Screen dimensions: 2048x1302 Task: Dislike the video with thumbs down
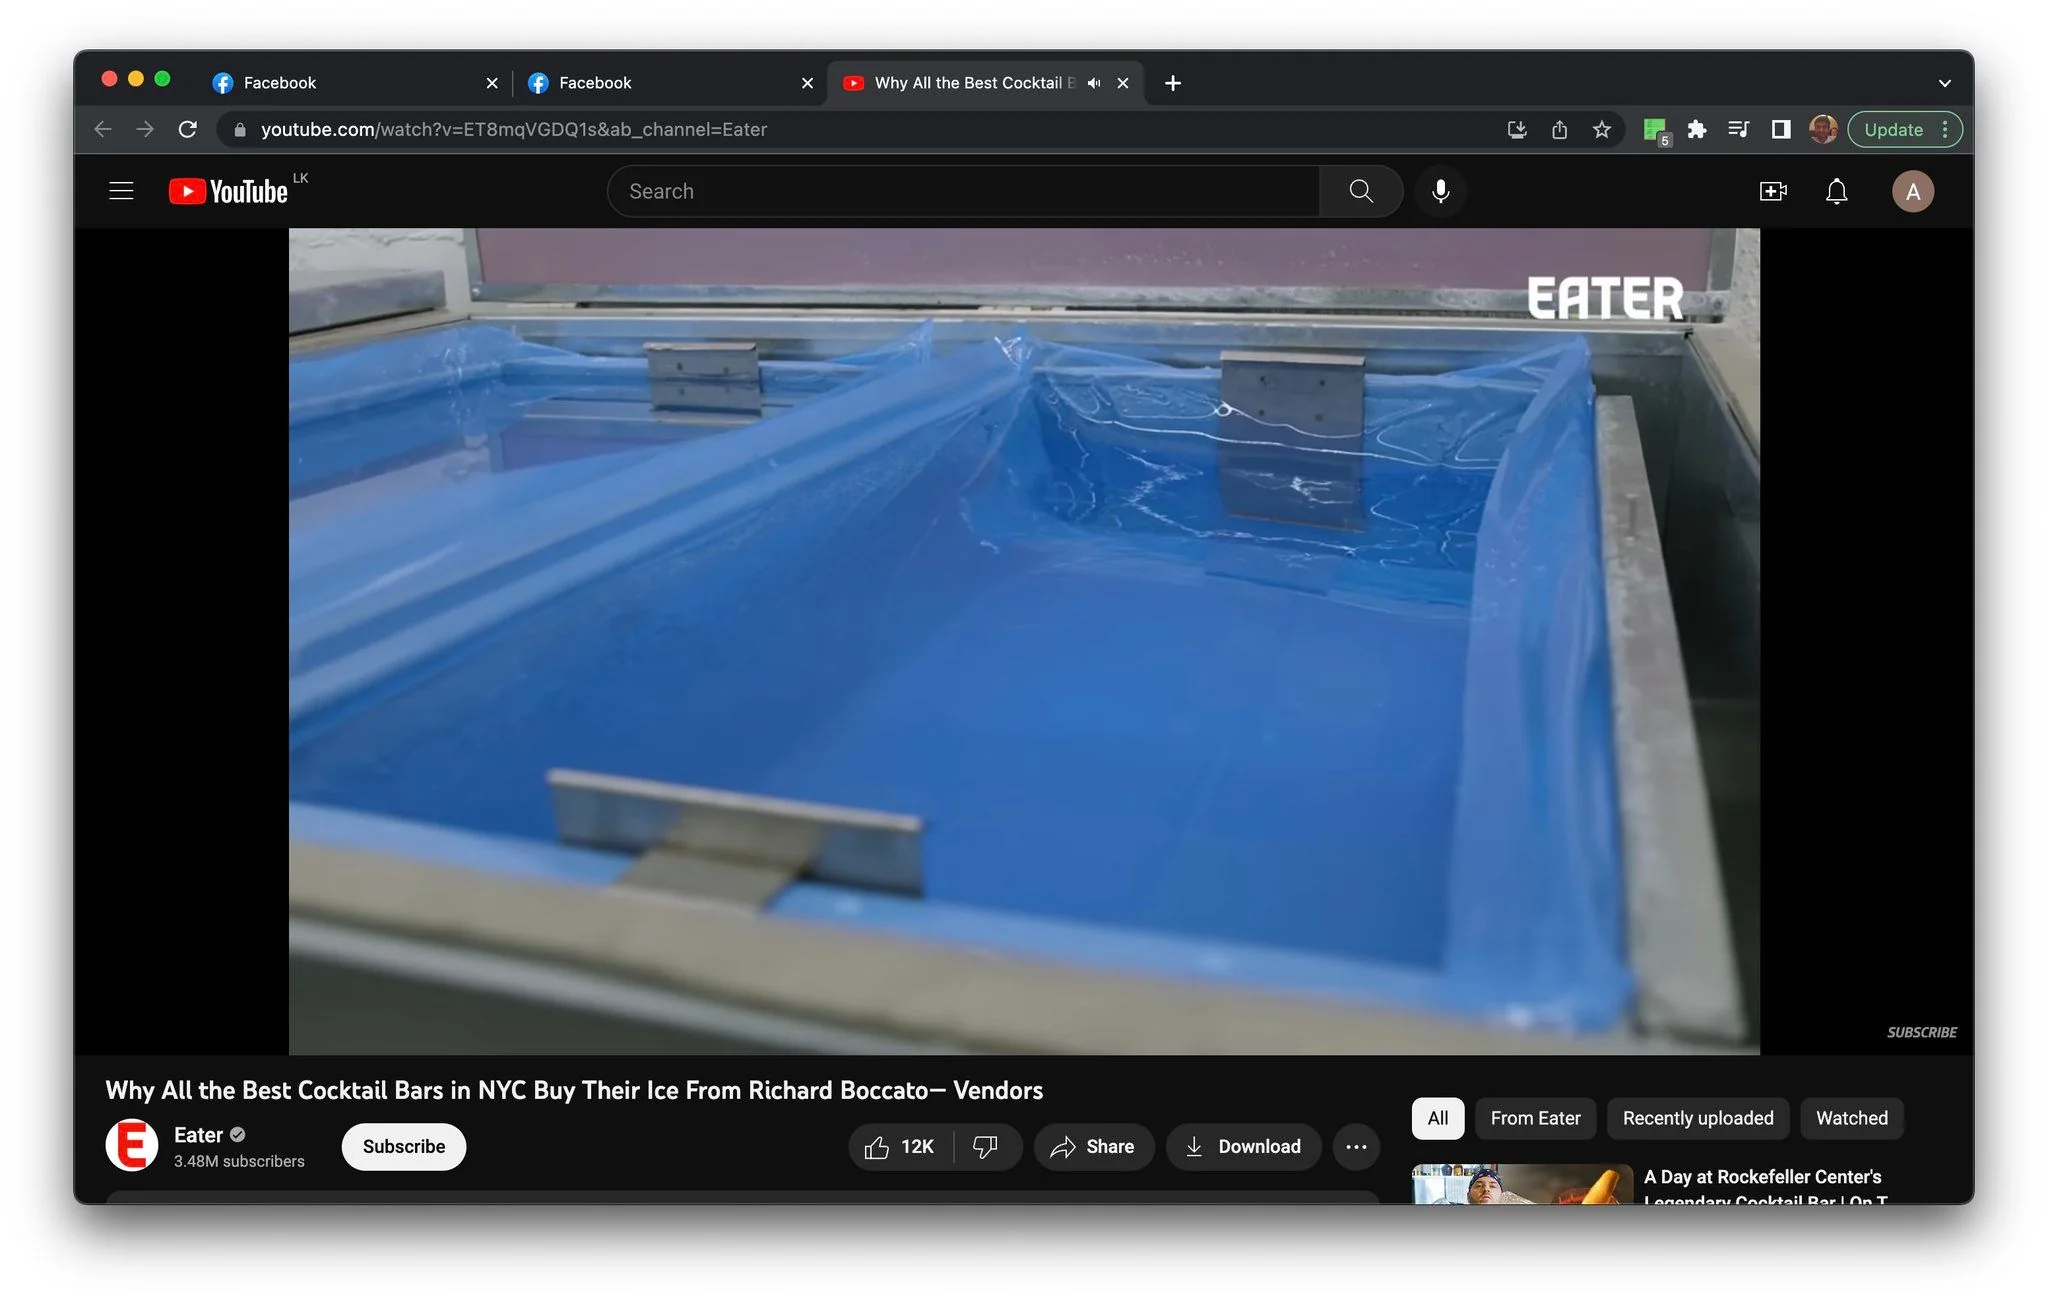(986, 1146)
